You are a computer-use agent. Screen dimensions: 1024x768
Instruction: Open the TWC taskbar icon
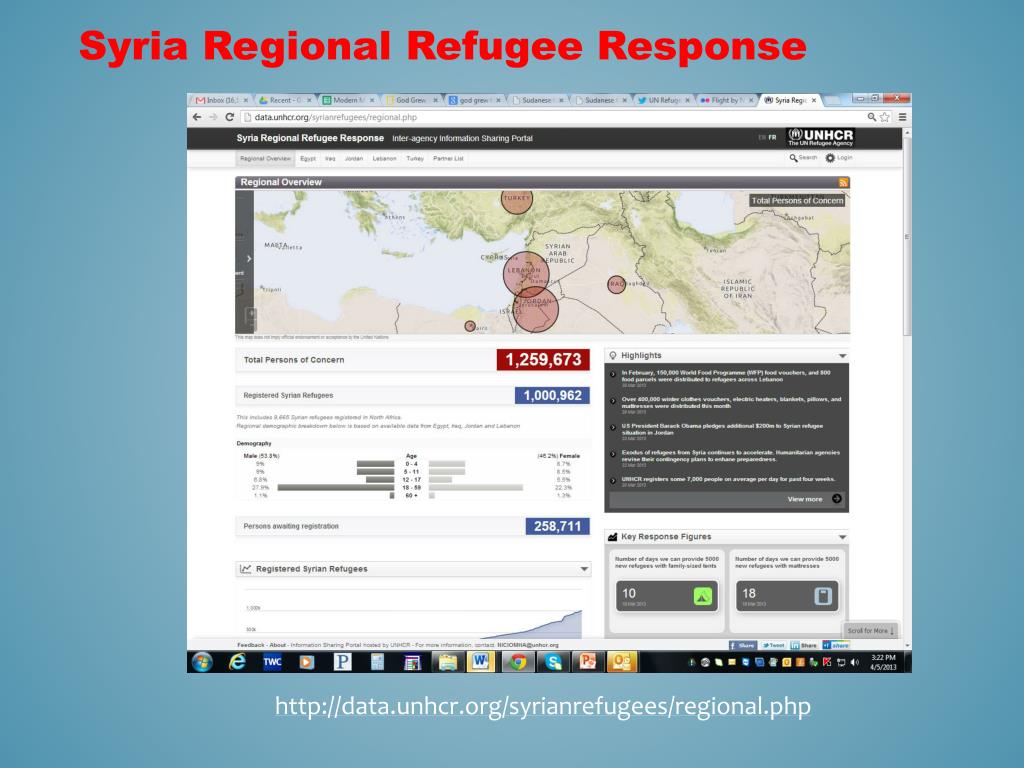272,662
